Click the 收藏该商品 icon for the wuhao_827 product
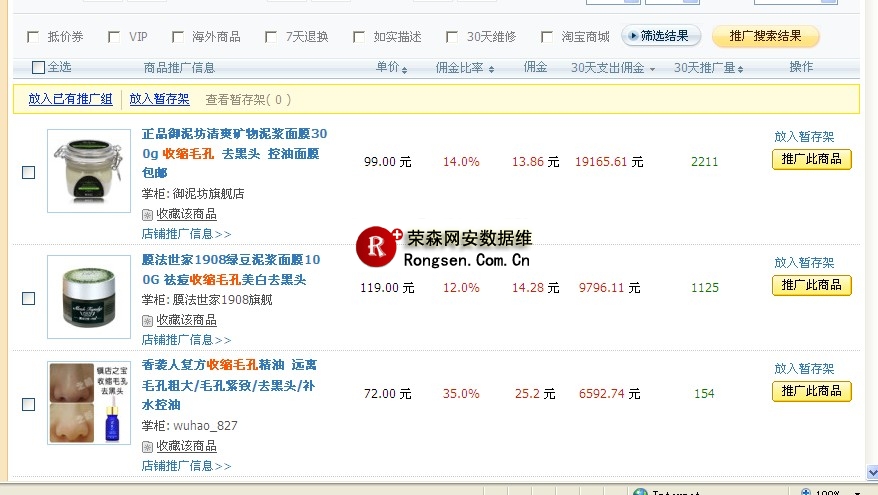The image size is (878, 495). click(x=147, y=446)
